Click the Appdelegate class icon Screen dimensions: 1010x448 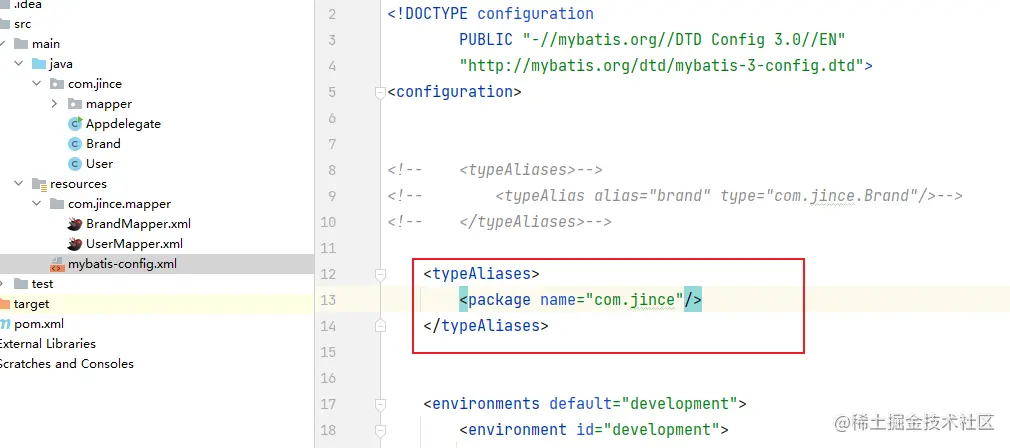[75, 124]
